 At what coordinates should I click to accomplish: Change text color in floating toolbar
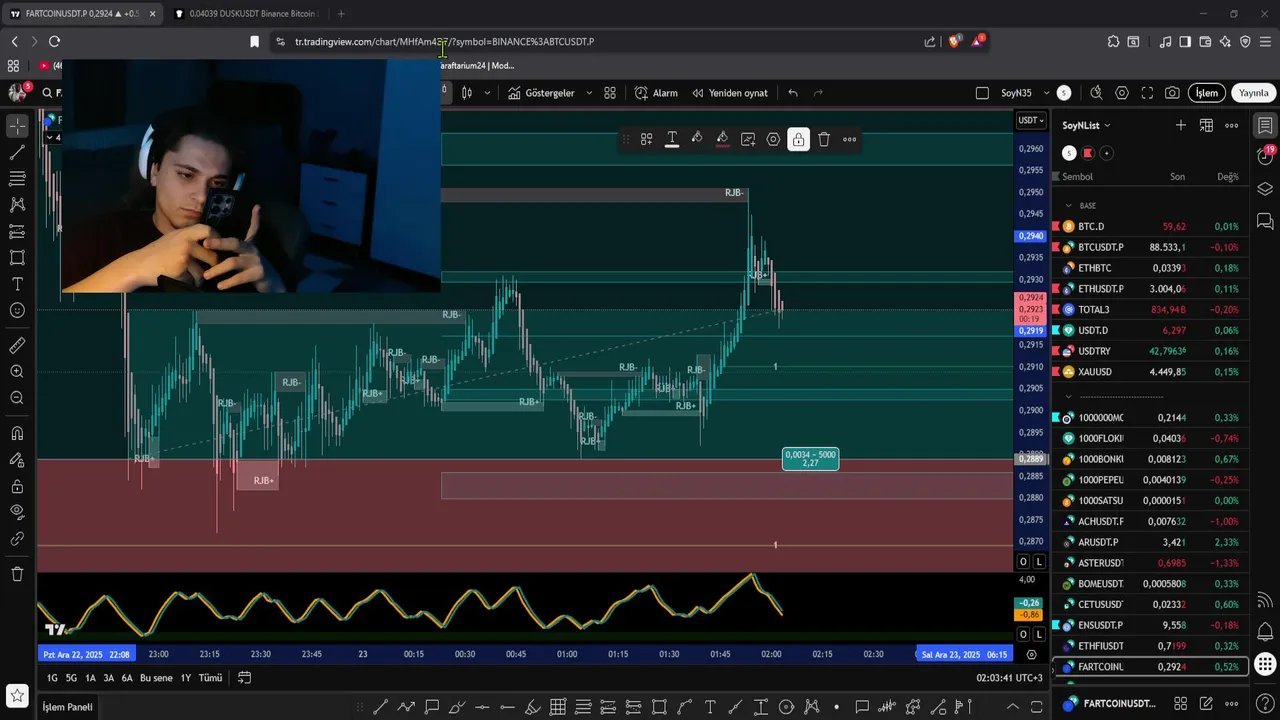tap(672, 139)
